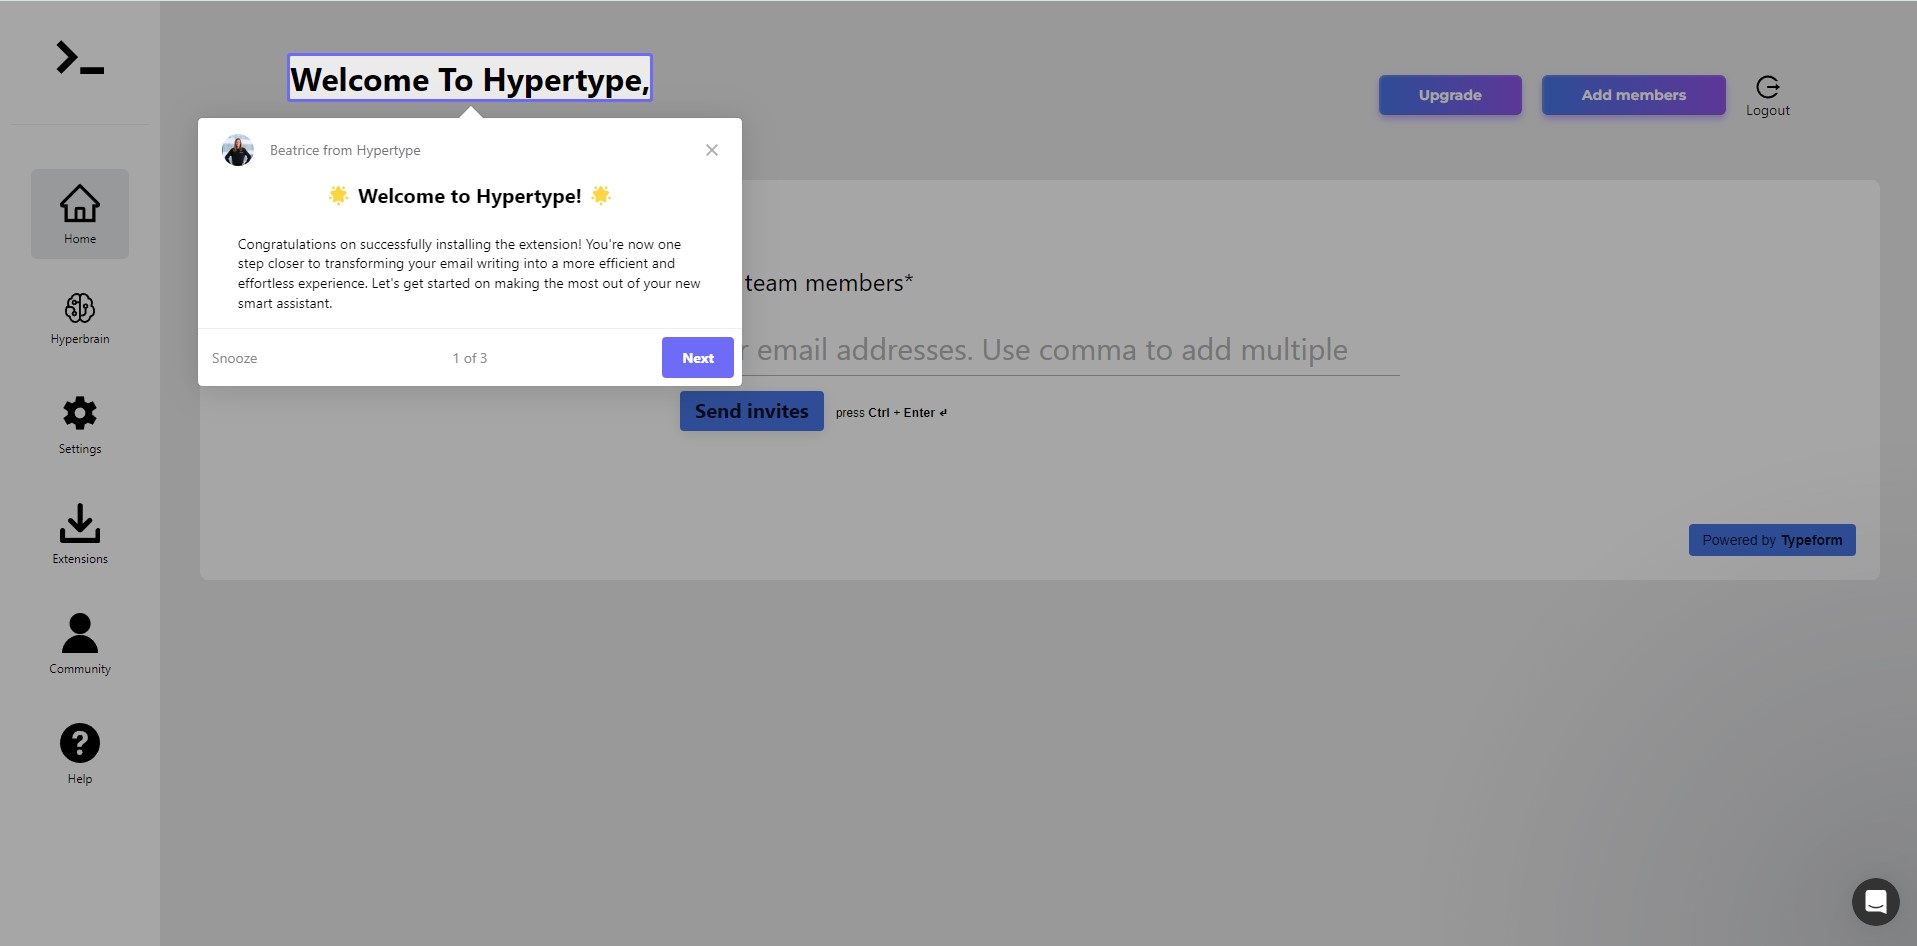Viewport: 1917px width, 946px height.
Task: Click the Send invites button
Action: (752, 411)
